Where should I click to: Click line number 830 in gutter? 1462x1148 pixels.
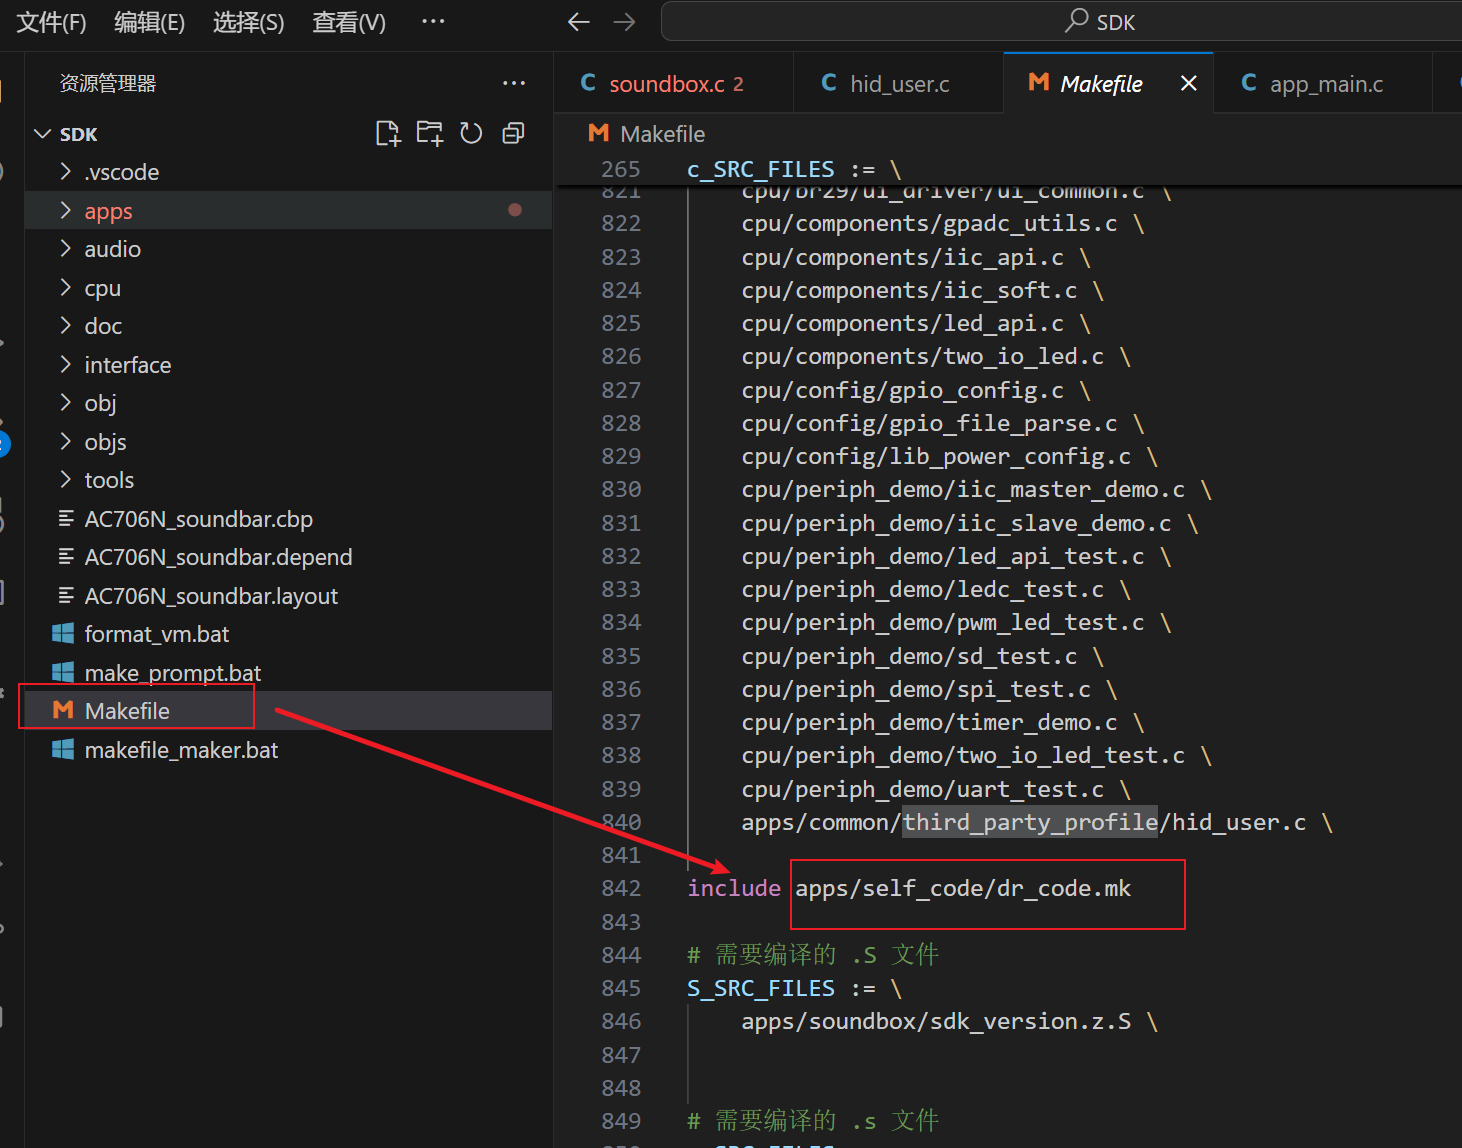(x=621, y=489)
